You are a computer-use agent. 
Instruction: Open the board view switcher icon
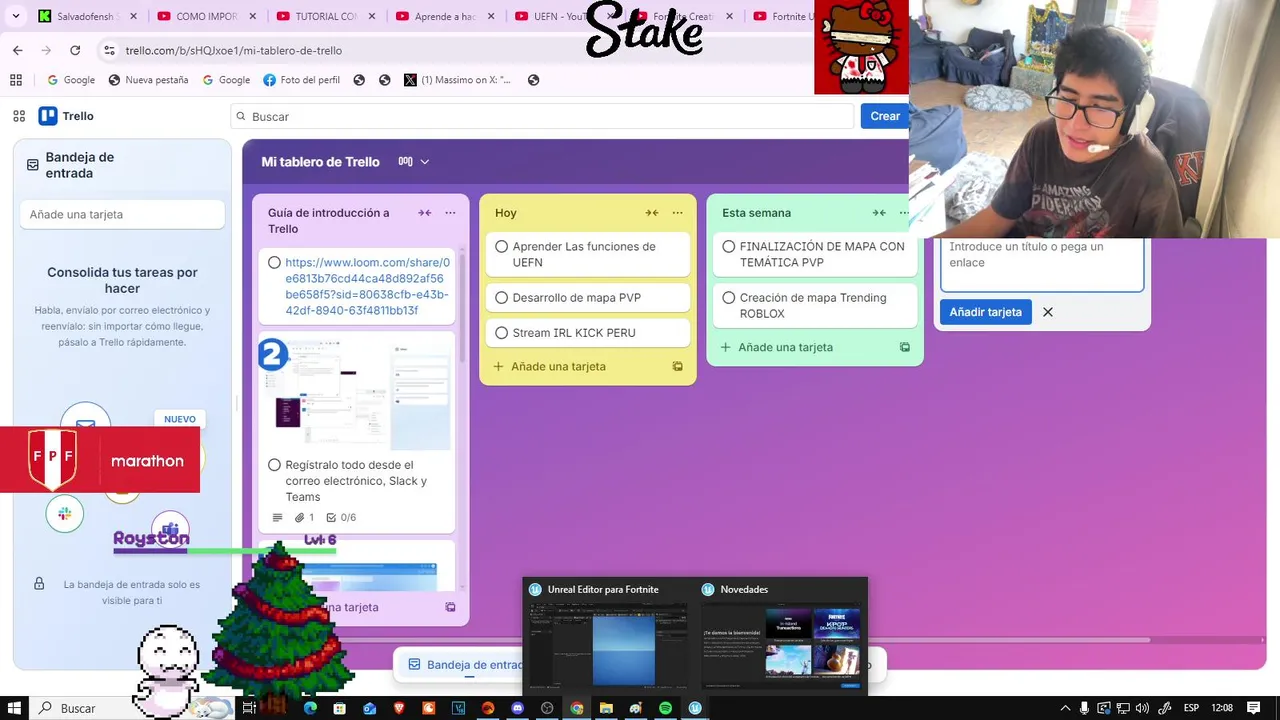tap(405, 161)
